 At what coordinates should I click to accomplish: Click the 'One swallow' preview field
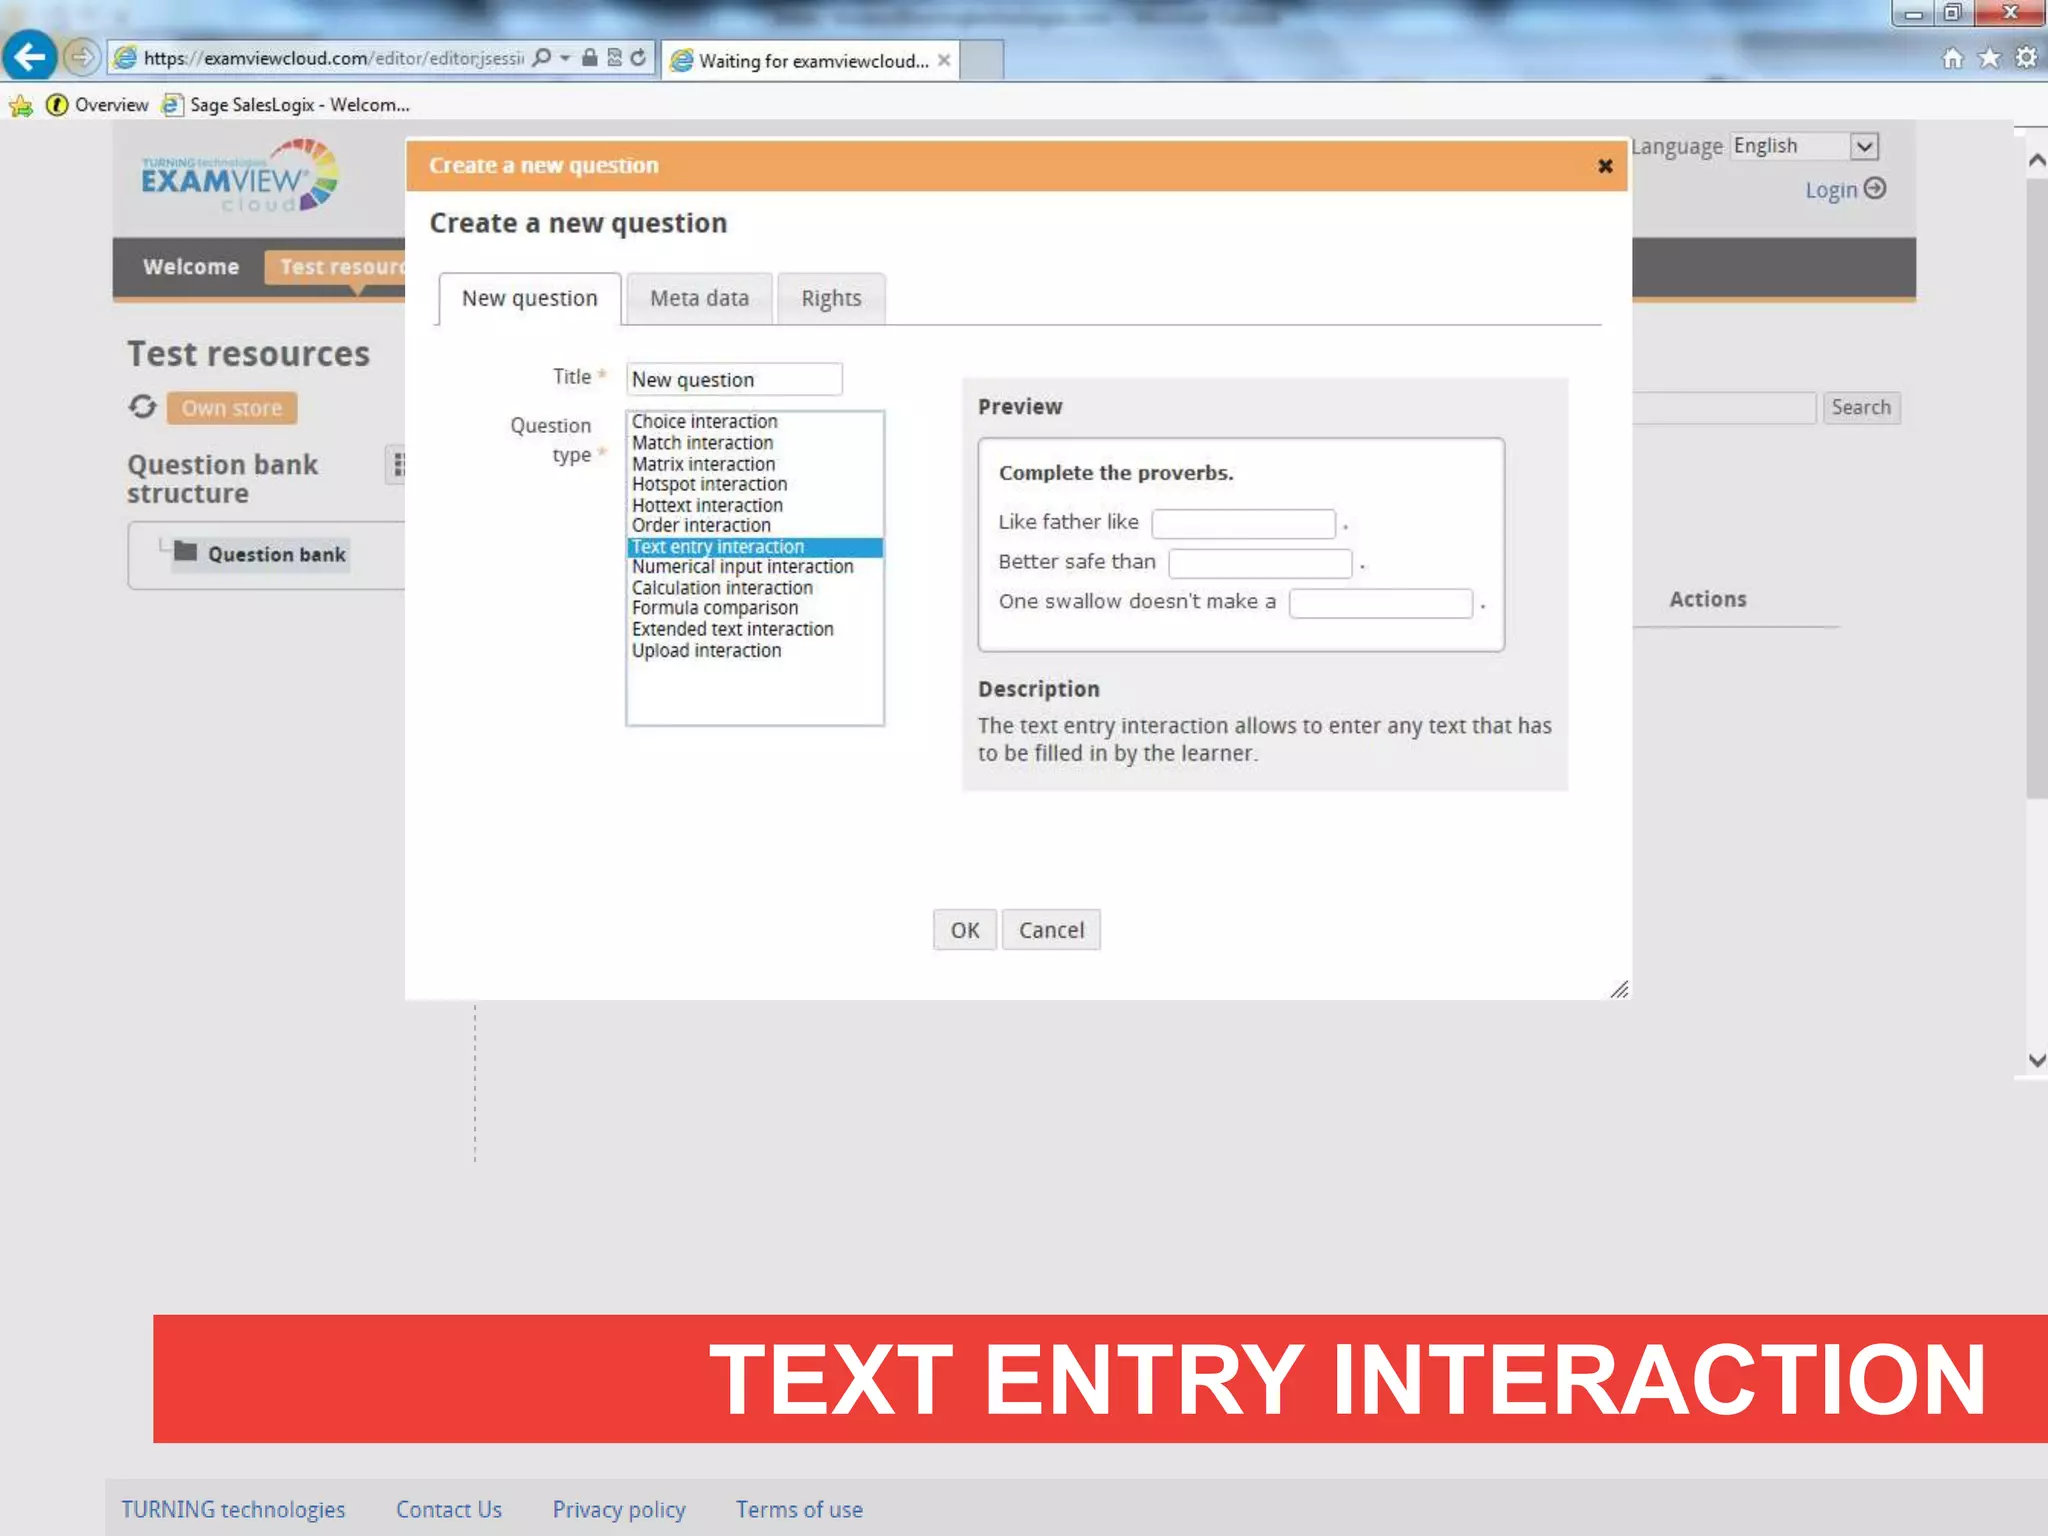click(x=1380, y=603)
